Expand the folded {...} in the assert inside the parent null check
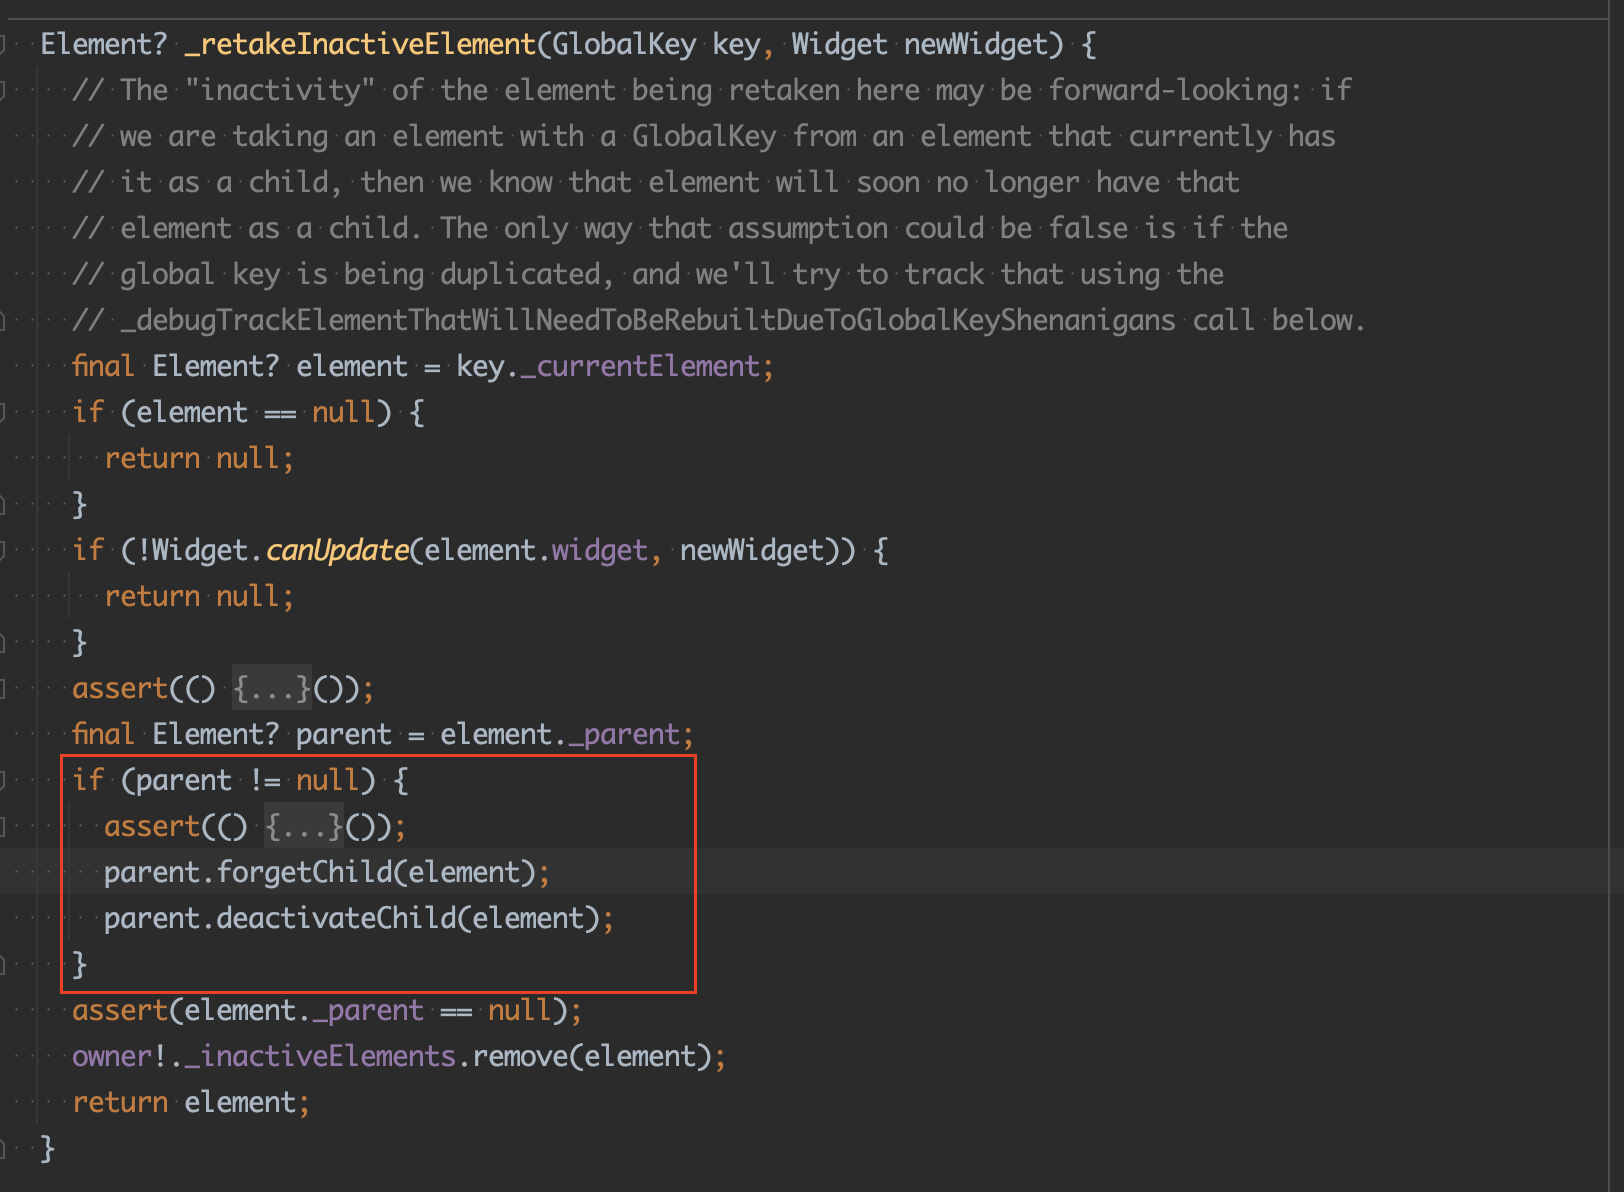1624x1192 pixels. tap(304, 826)
